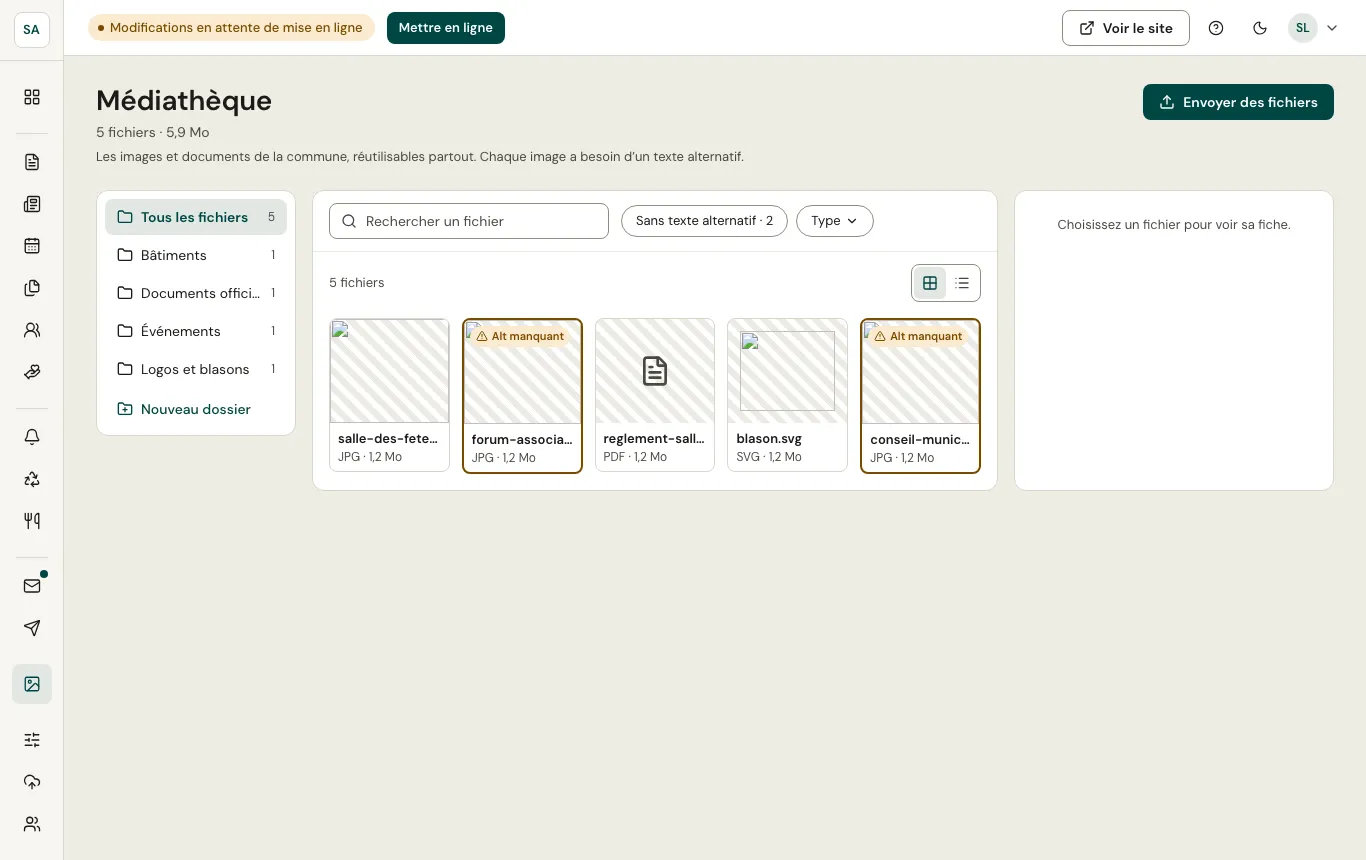Open the users icon at the sidebar bottom
1366x860 pixels.
[x=32, y=824]
